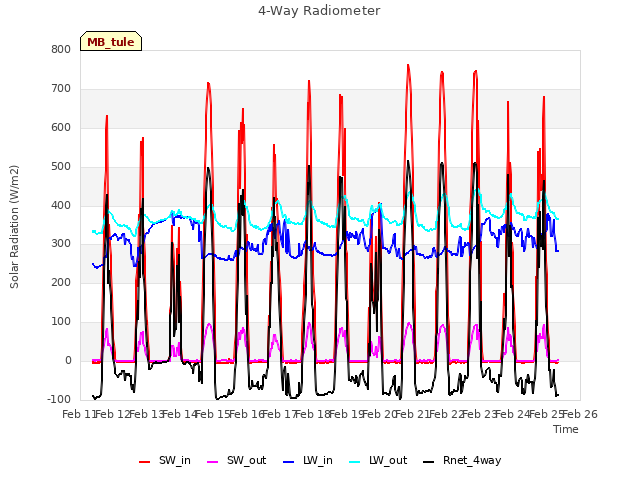The height and width of the screenshot is (480, 640).
Task: Click the 4-Way Radiometer chart title
Action: point(319,11)
